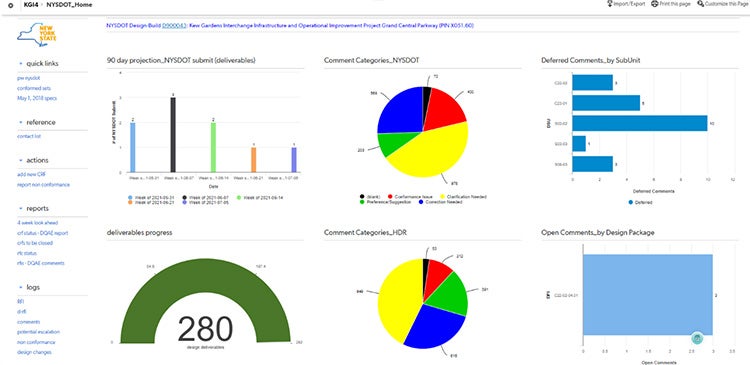Click the Import/Export icon
This screenshot has width=750, height=365.
click(610, 4)
